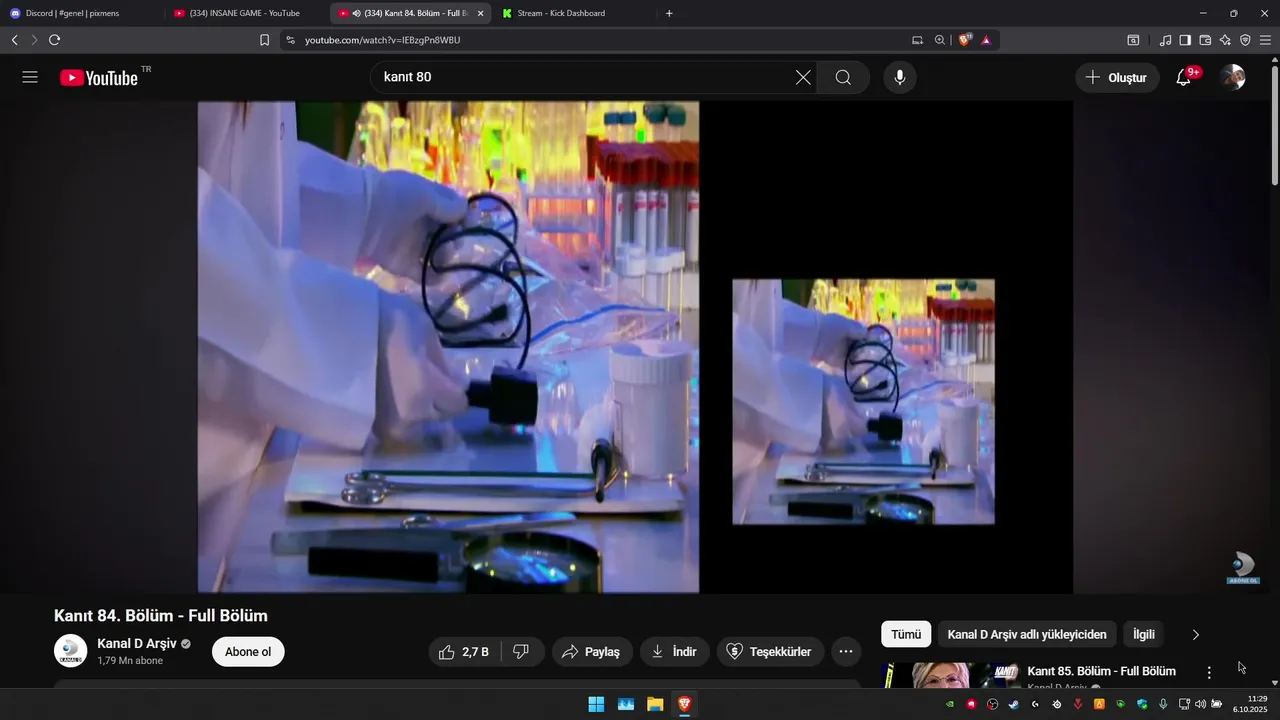1280x720 pixels.
Task: Run the search with the magnifier button
Action: click(x=843, y=77)
